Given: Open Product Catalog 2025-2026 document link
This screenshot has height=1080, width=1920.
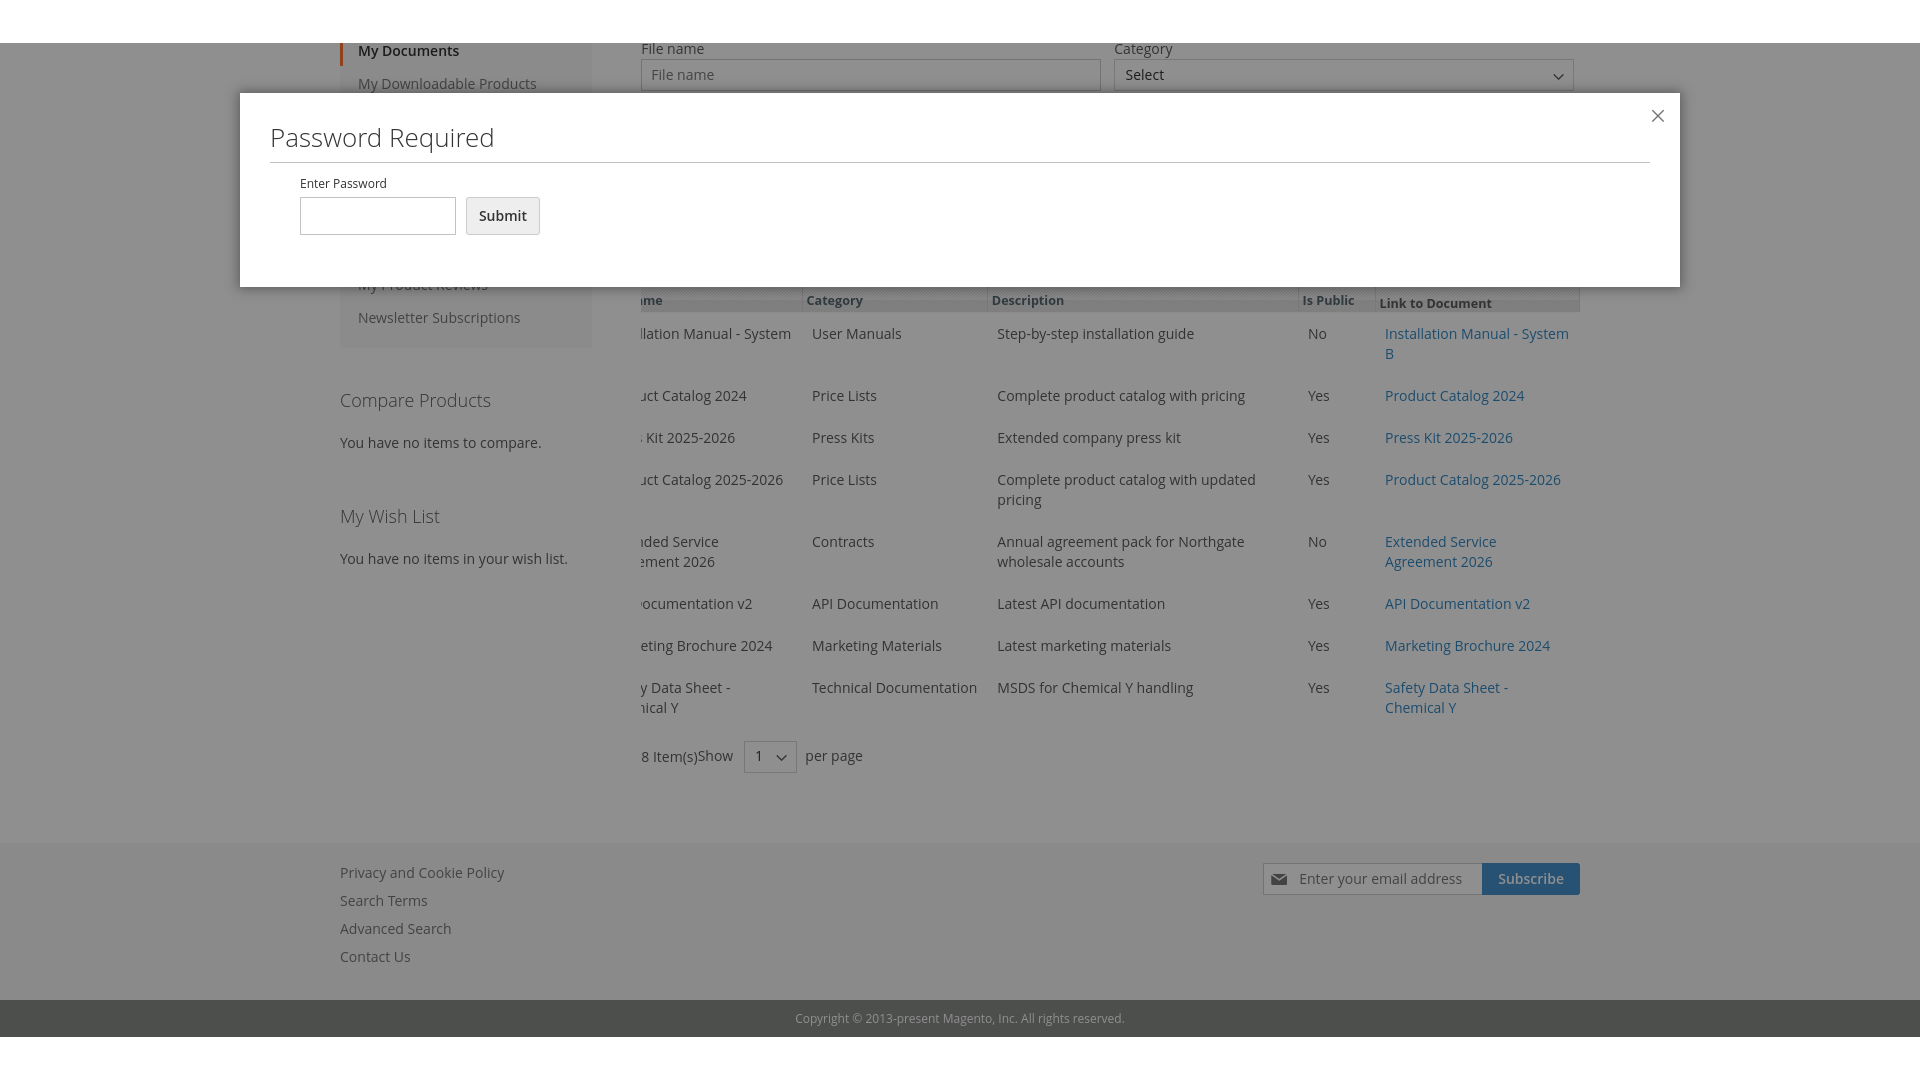Looking at the screenshot, I should [1472, 480].
